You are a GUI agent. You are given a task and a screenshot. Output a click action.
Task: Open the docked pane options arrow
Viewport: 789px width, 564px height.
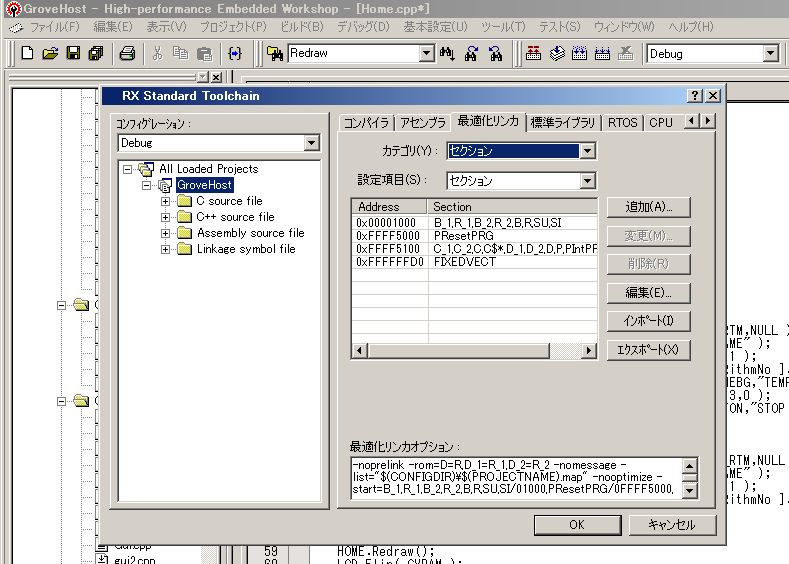point(203,77)
